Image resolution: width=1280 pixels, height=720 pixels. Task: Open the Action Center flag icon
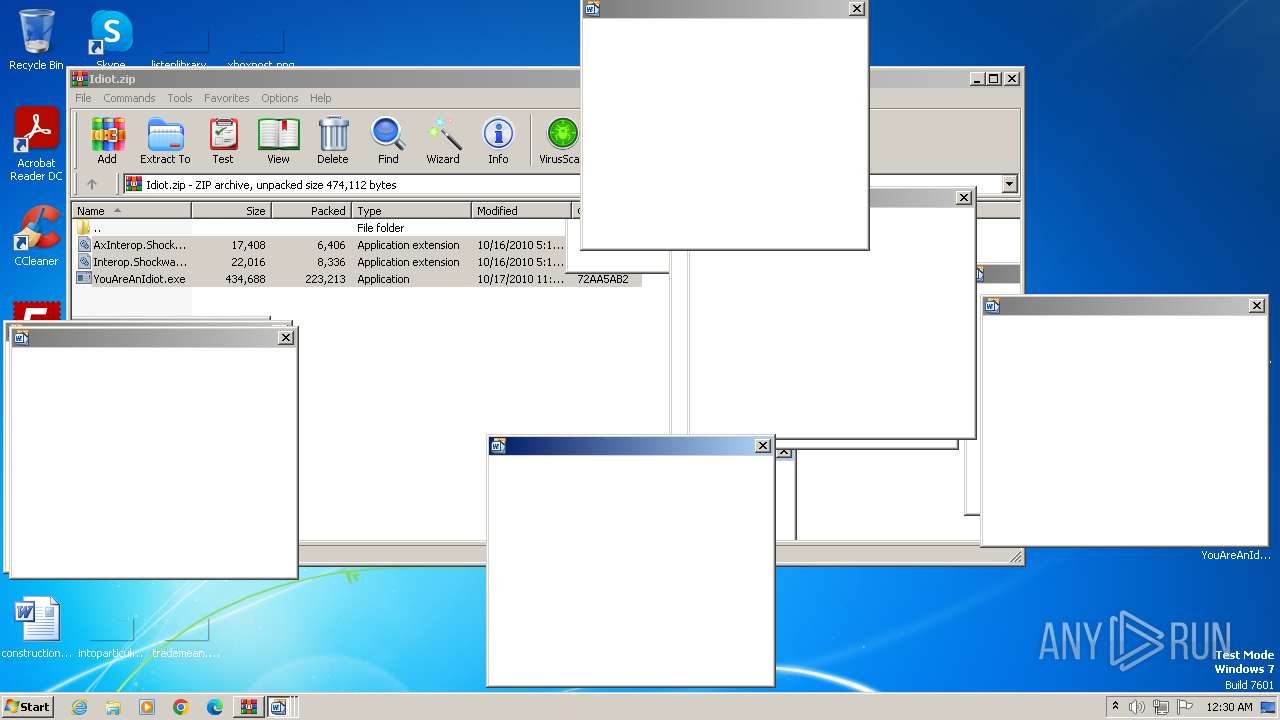click(1183, 707)
